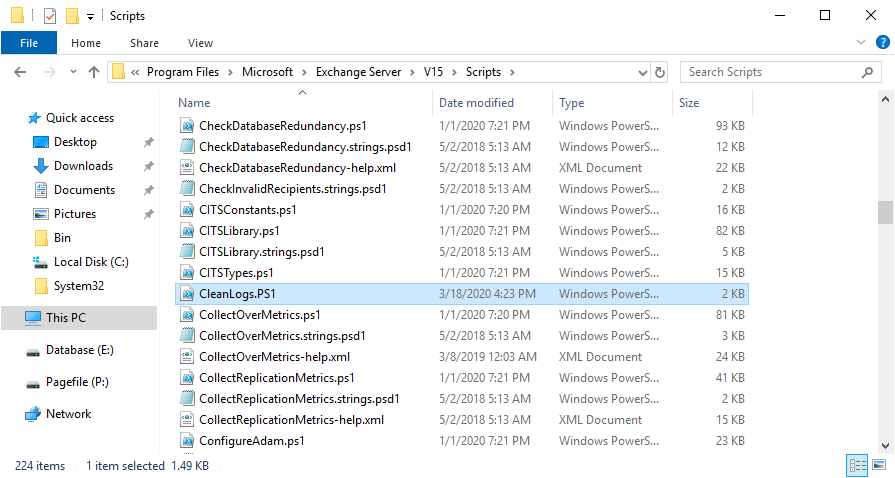
Task: Click the pin icon beside Documents
Action: [x=148, y=190]
